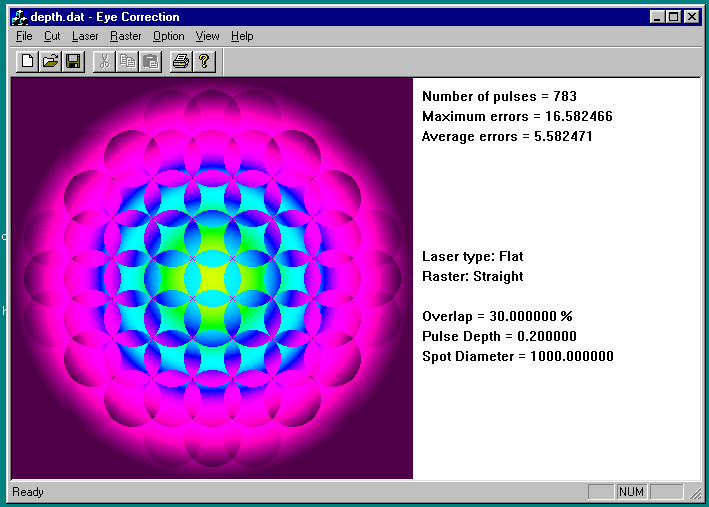Viewport: 709px width, 507px height.
Task: Open a file with the folder icon
Action: tap(50, 61)
